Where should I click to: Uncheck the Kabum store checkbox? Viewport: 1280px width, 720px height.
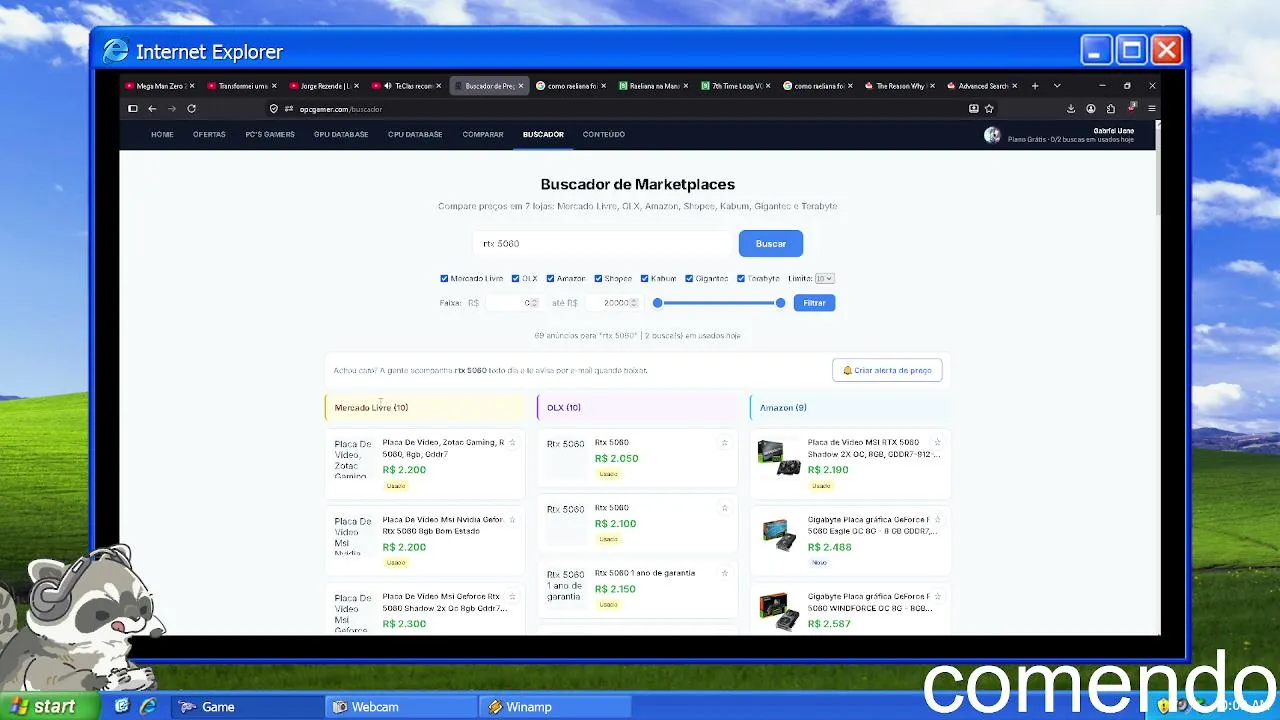tap(645, 279)
